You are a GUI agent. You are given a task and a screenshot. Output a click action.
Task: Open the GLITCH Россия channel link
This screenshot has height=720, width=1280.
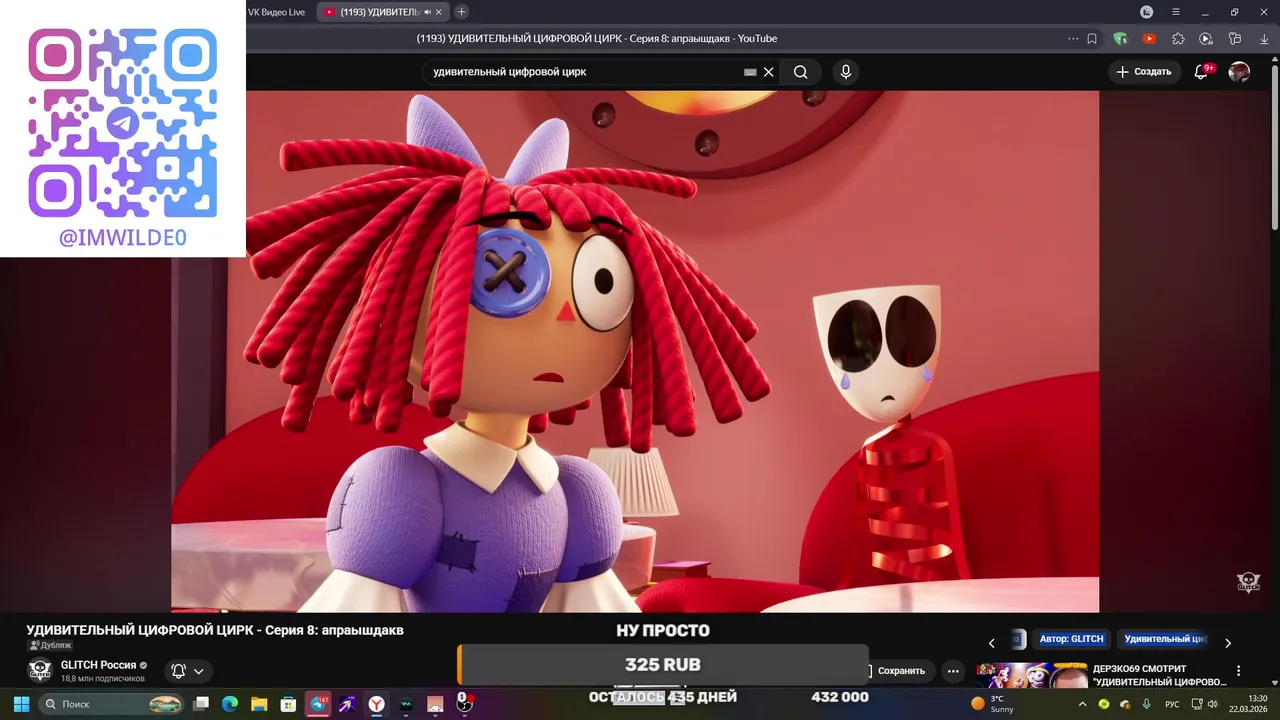(98, 665)
